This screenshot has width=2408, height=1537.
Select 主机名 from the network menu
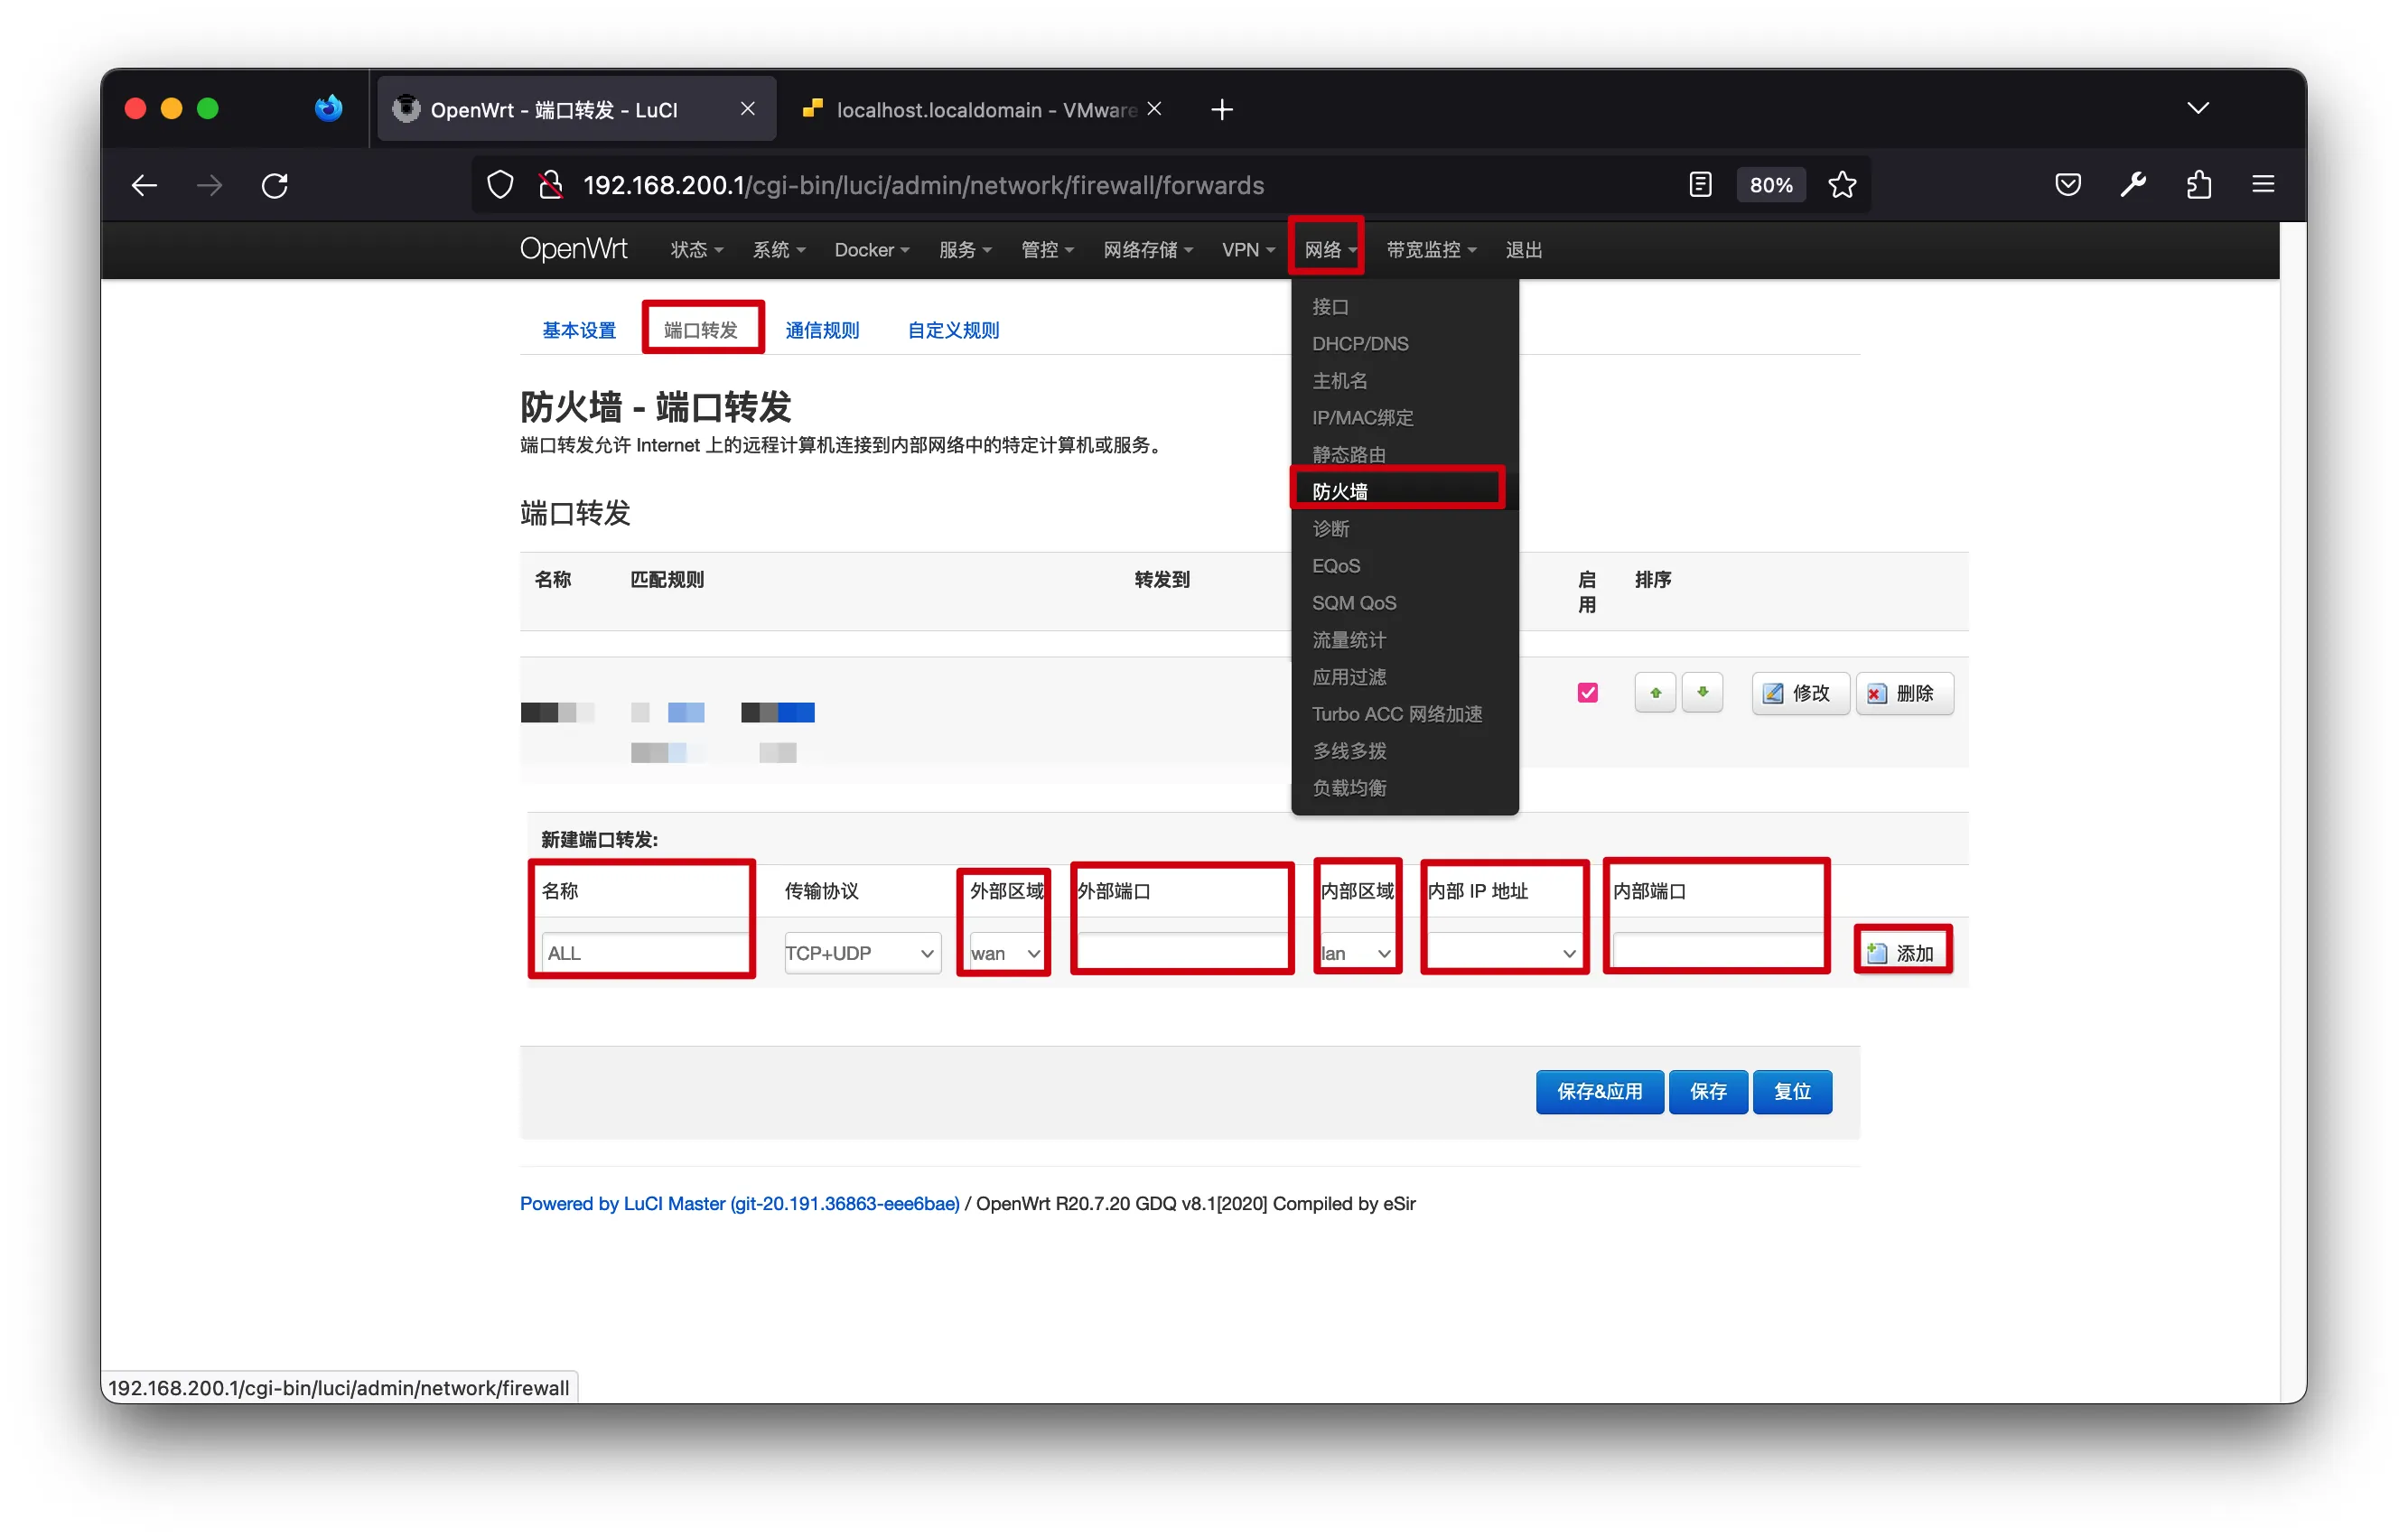pos(1404,381)
